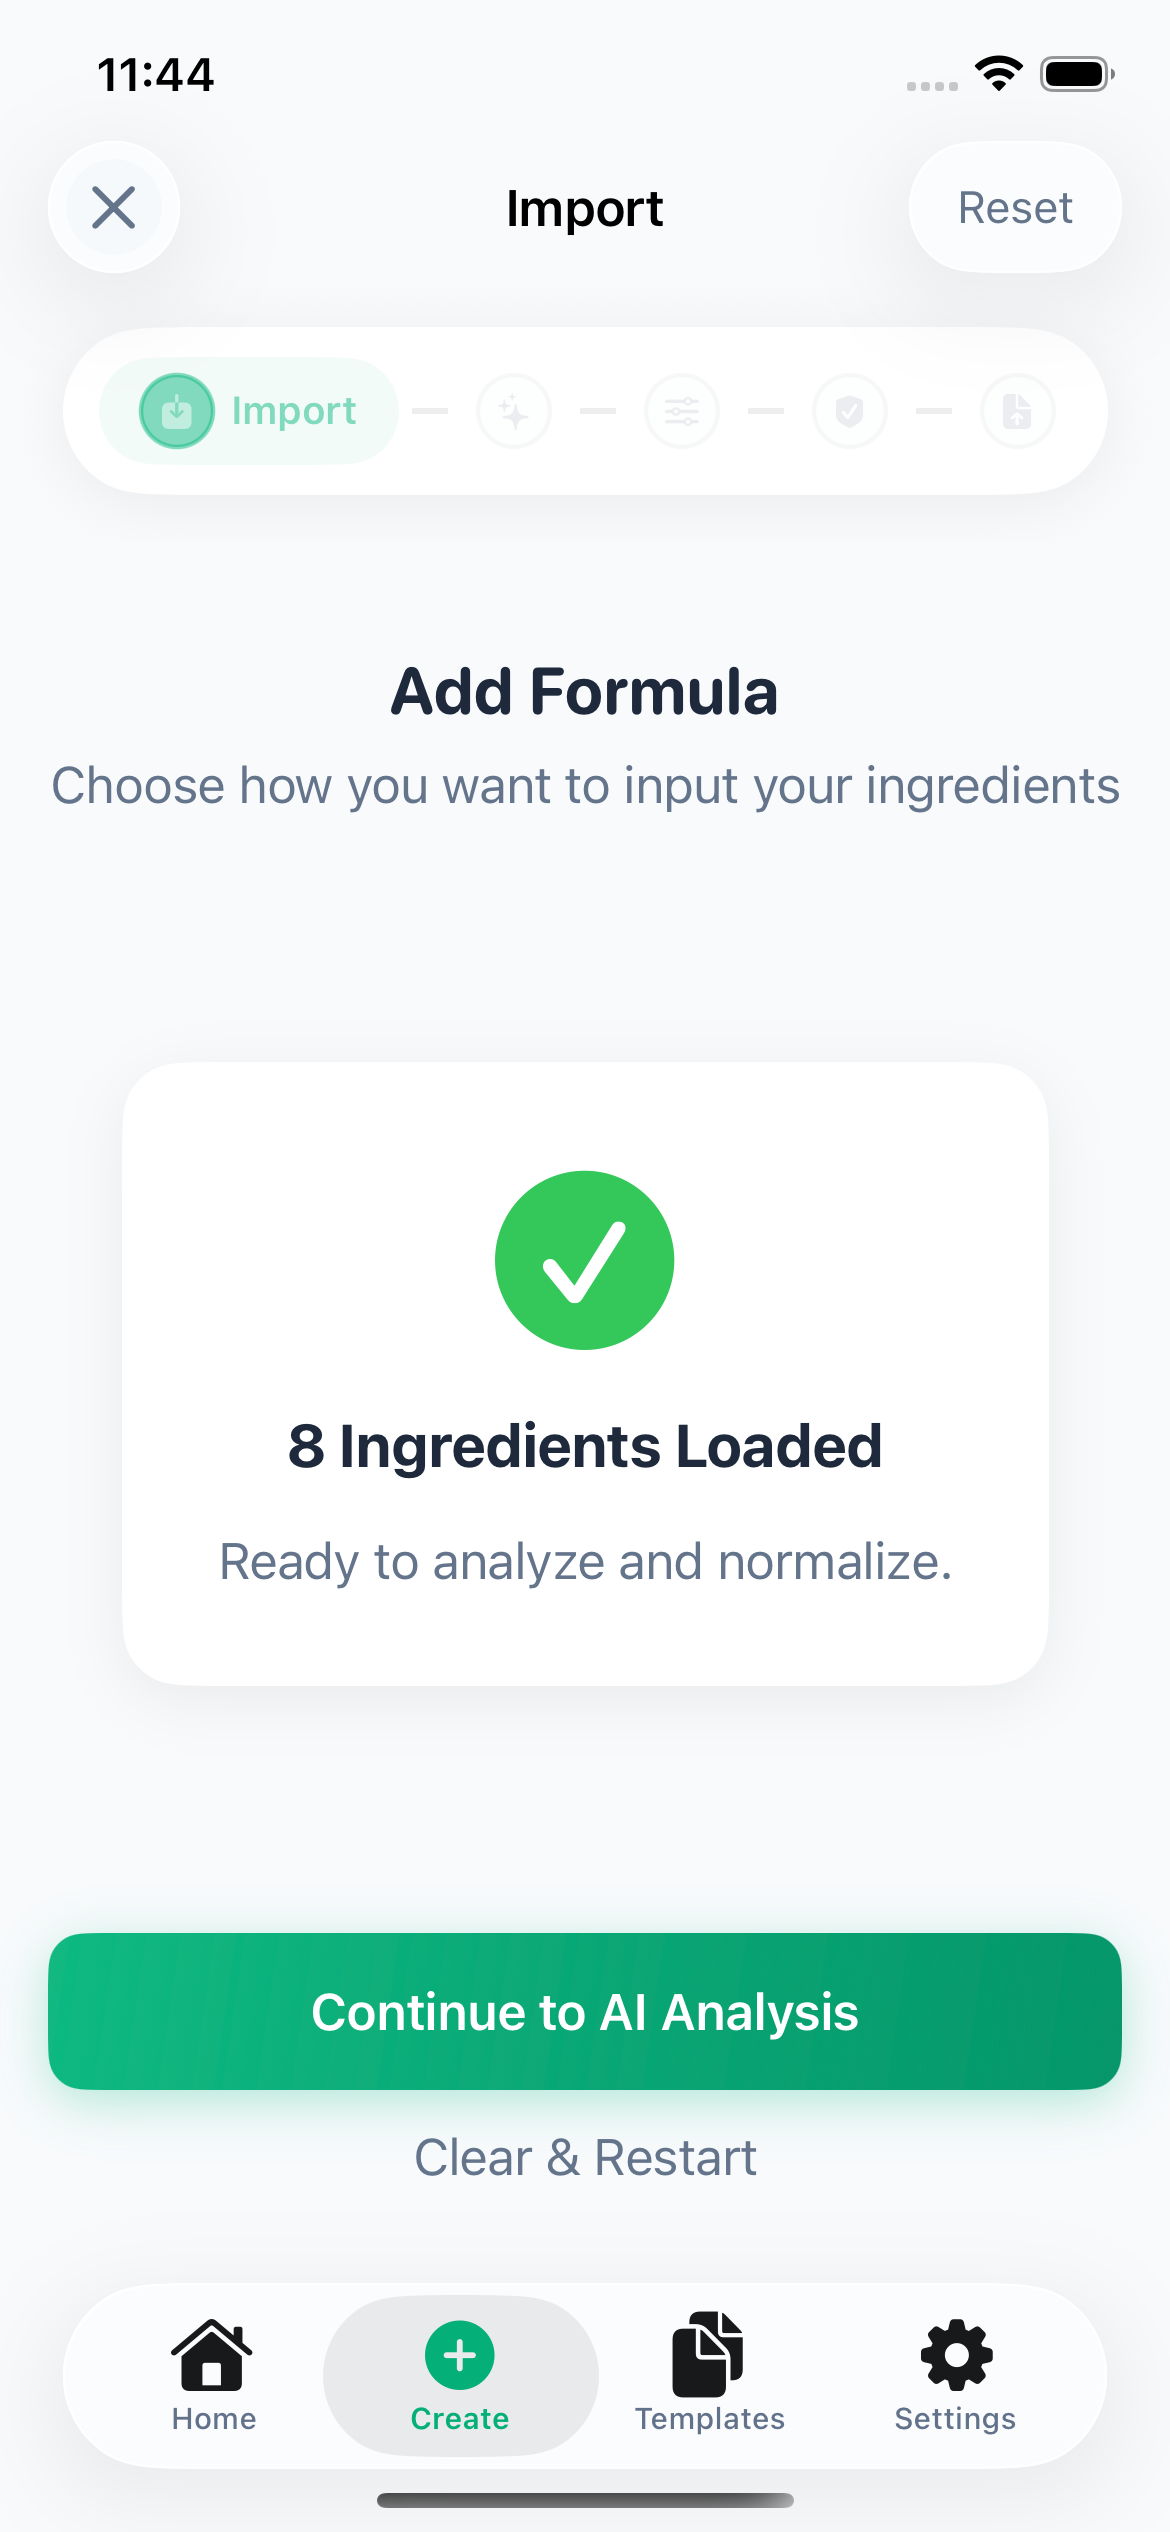Switch to the Templates tab
This screenshot has width=1170, height=2532.
click(709, 2375)
